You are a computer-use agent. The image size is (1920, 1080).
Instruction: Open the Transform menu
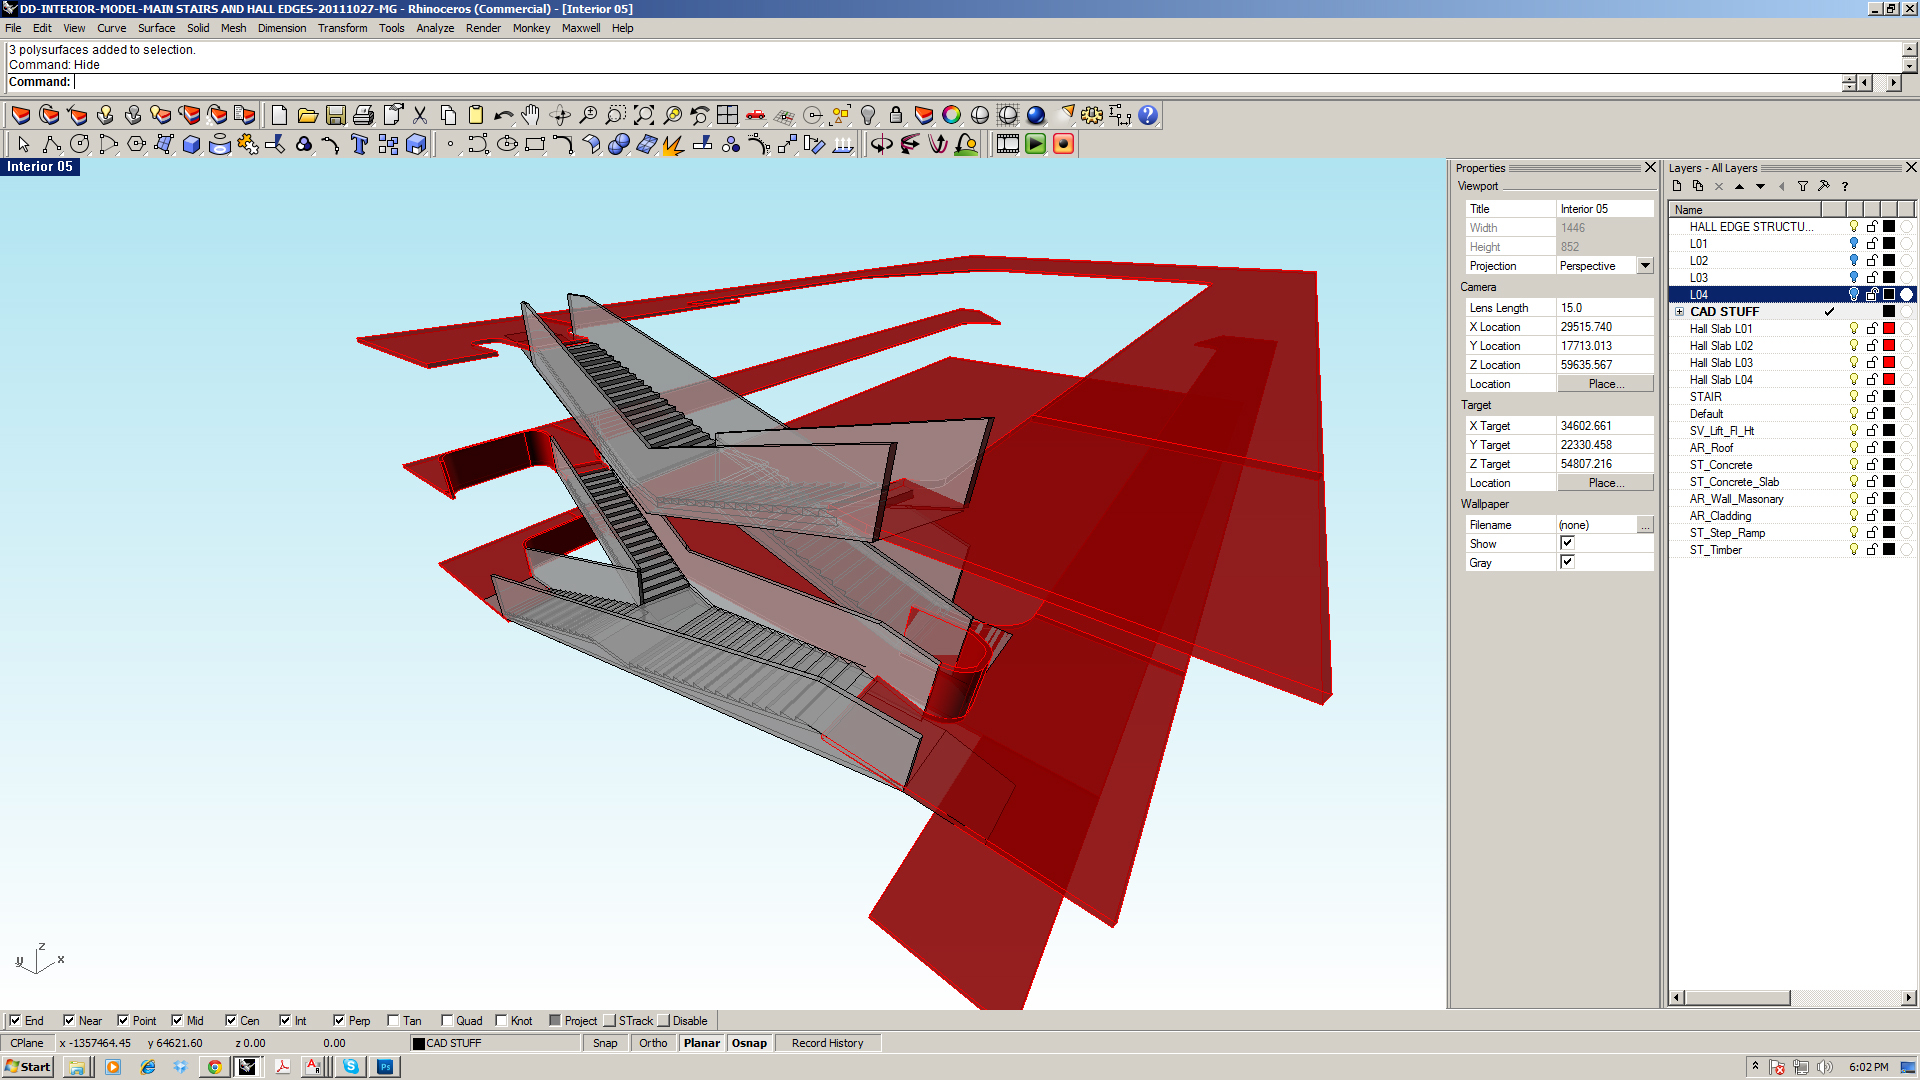tap(342, 28)
